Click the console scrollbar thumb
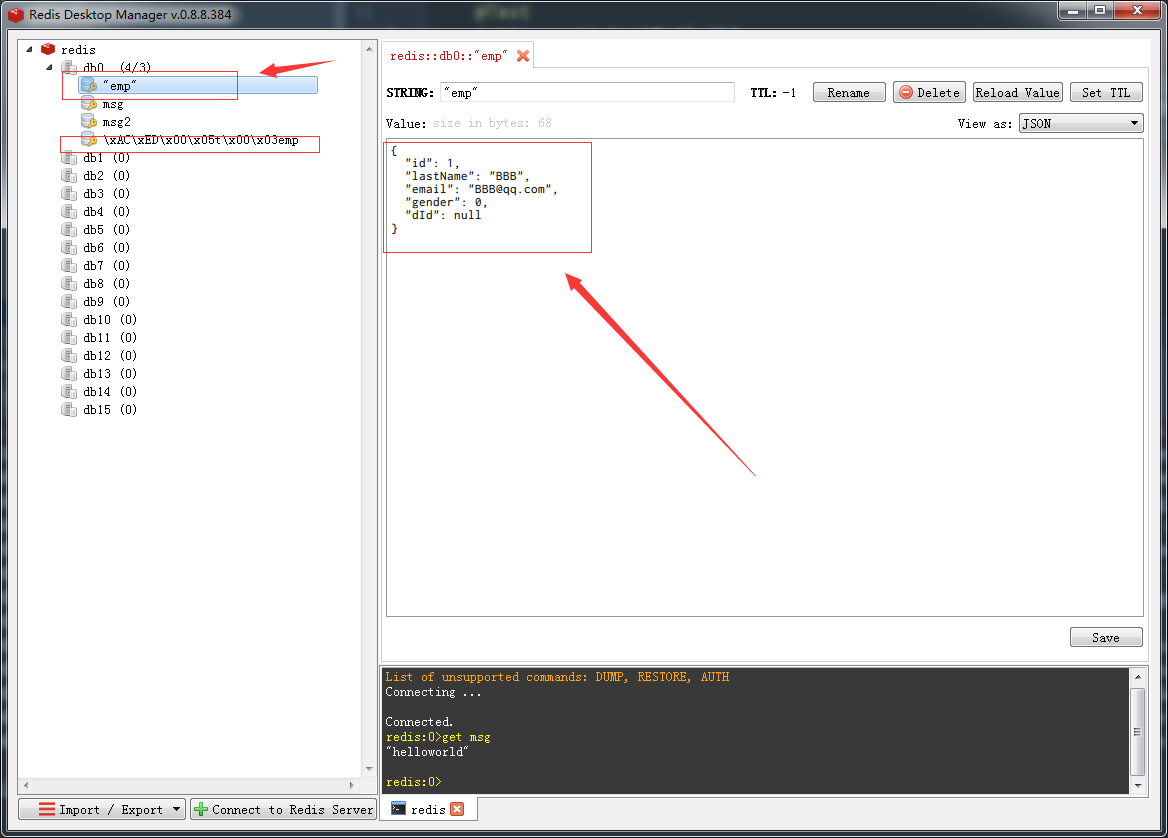This screenshot has height=838, width=1168. 1137,731
